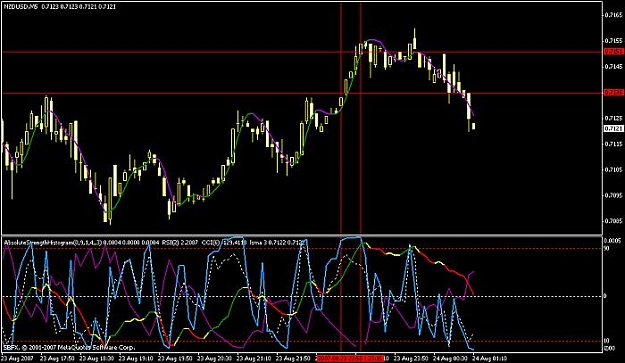The width and height of the screenshot is (625, 363).
Task: Click the 24 Aug 01:10 time label
Action: pyautogui.click(x=490, y=358)
